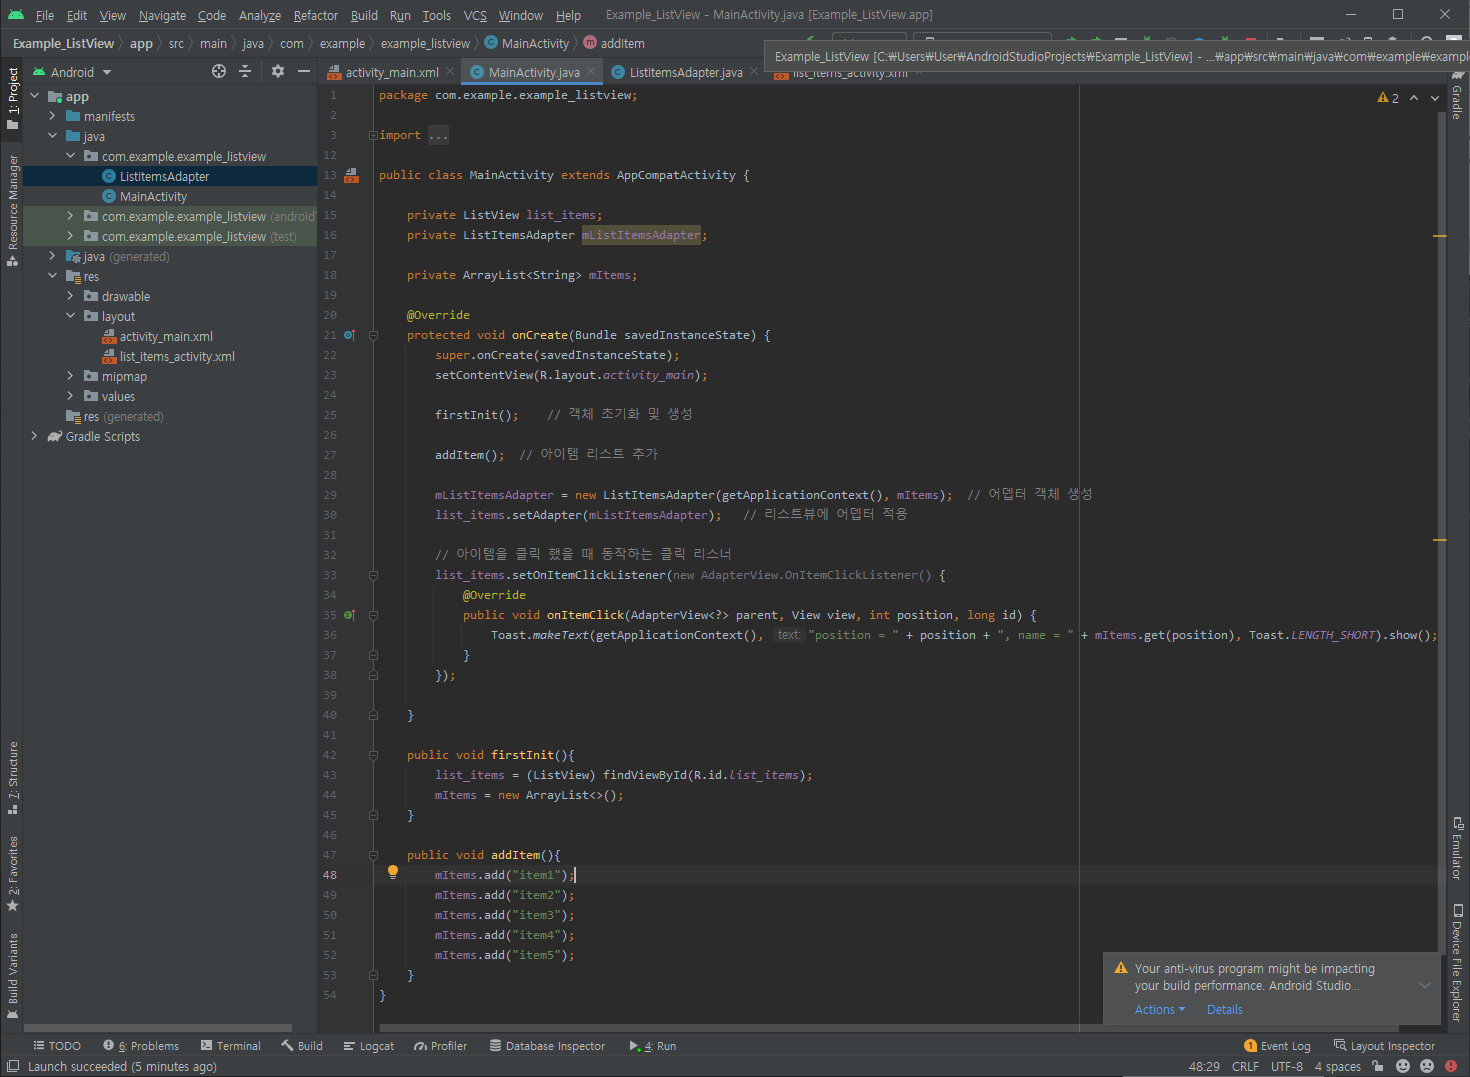Viewport: 1470px width, 1077px height.
Task: Click the onCreate override gutter icon at line 21
Action: pyautogui.click(x=349, y=335)
